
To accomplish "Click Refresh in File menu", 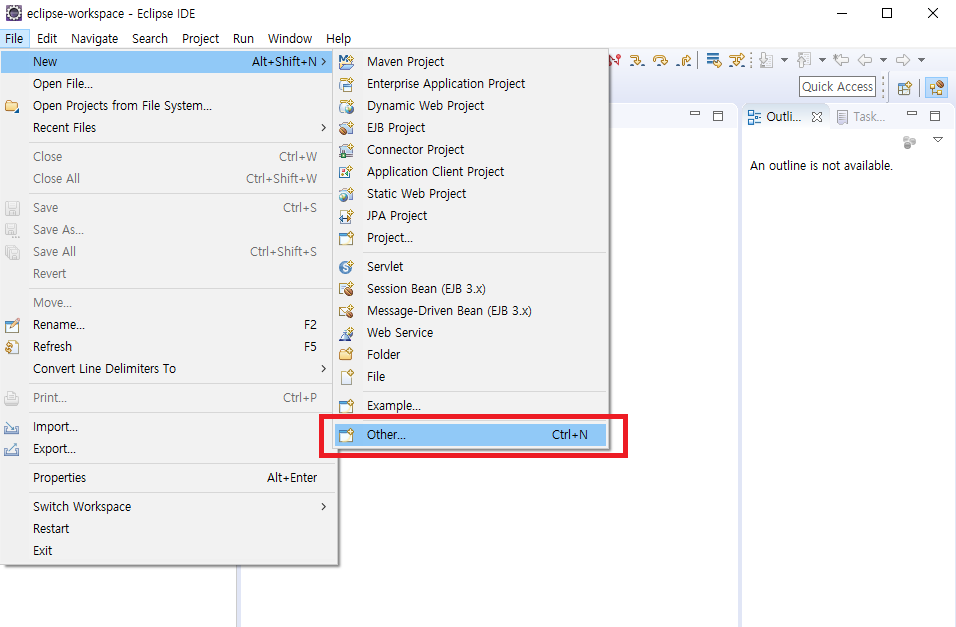I will [x=167, y=346].
